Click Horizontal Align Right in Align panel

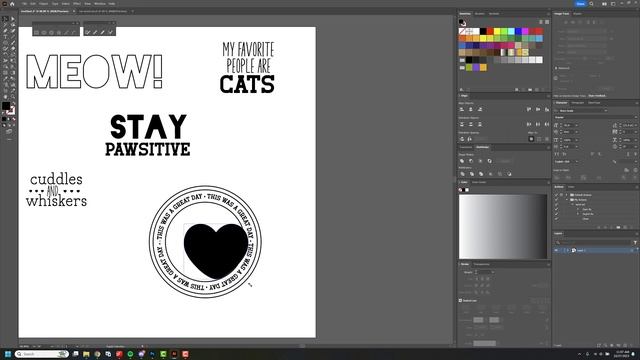[x=480, y=109]
